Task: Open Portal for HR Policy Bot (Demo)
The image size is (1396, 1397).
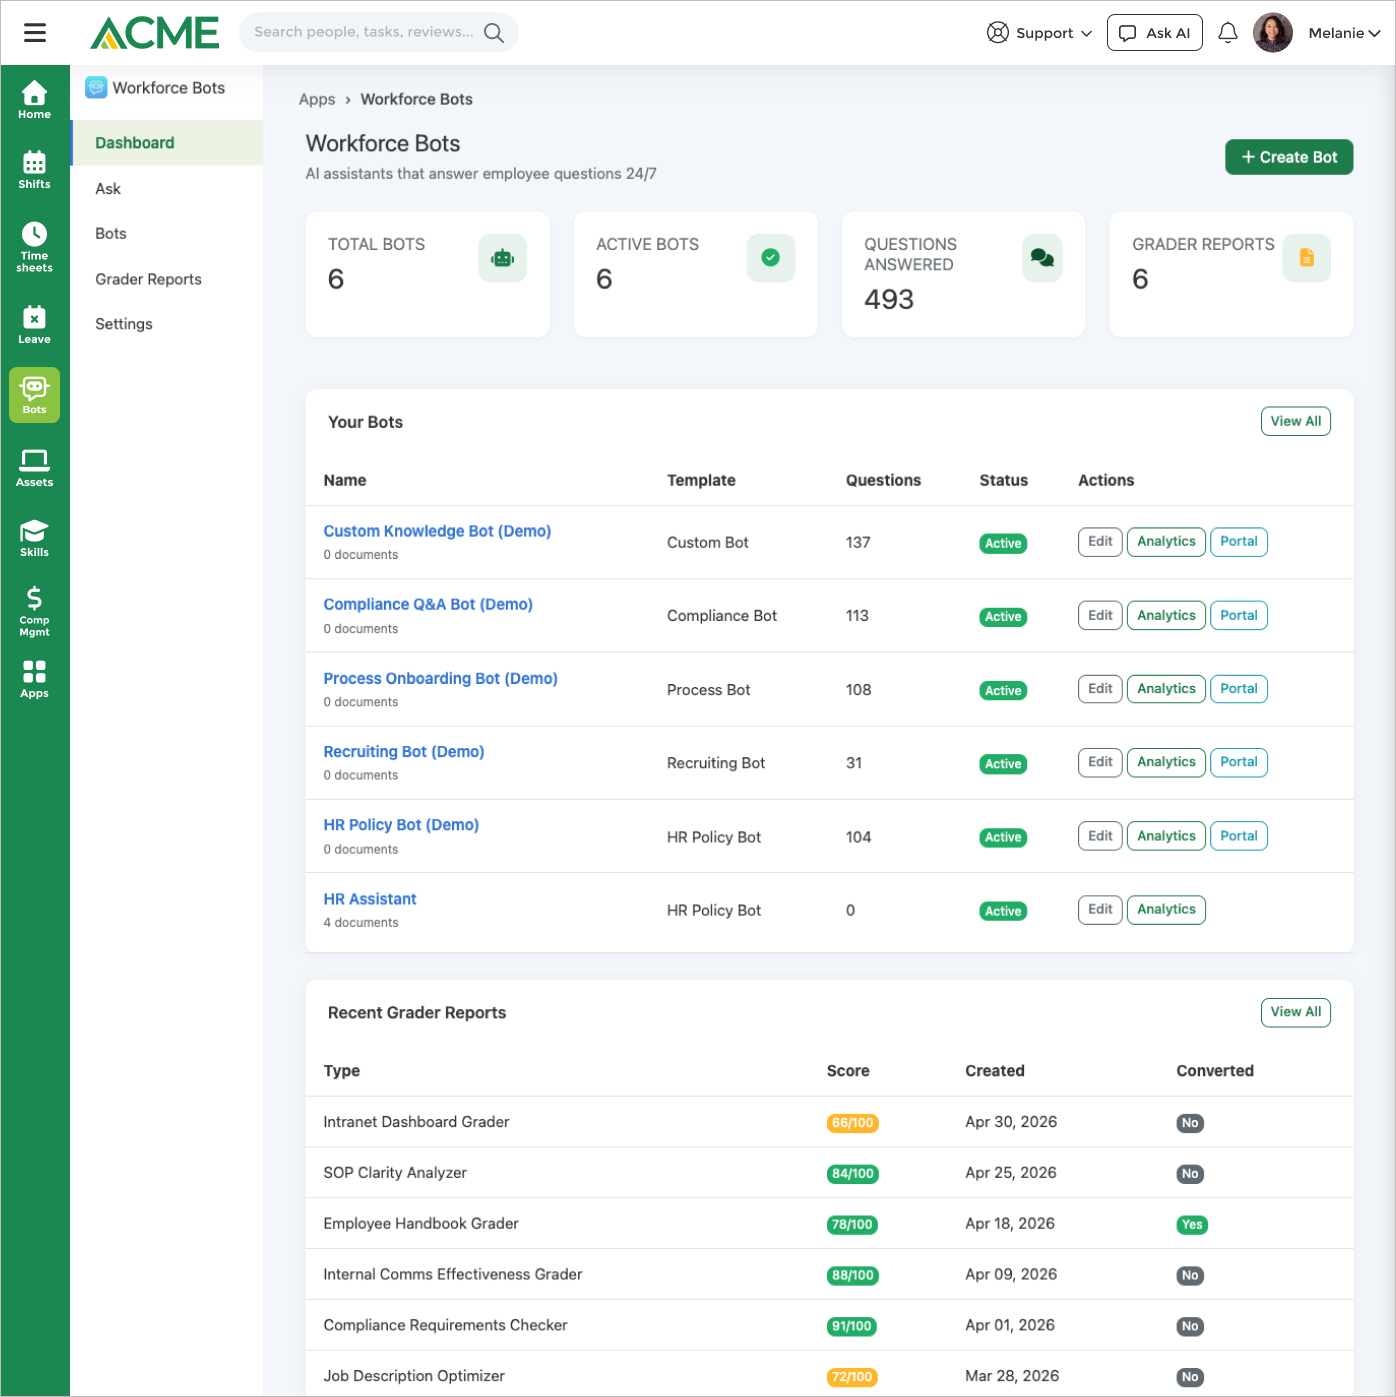Action: coord(1239,836)
